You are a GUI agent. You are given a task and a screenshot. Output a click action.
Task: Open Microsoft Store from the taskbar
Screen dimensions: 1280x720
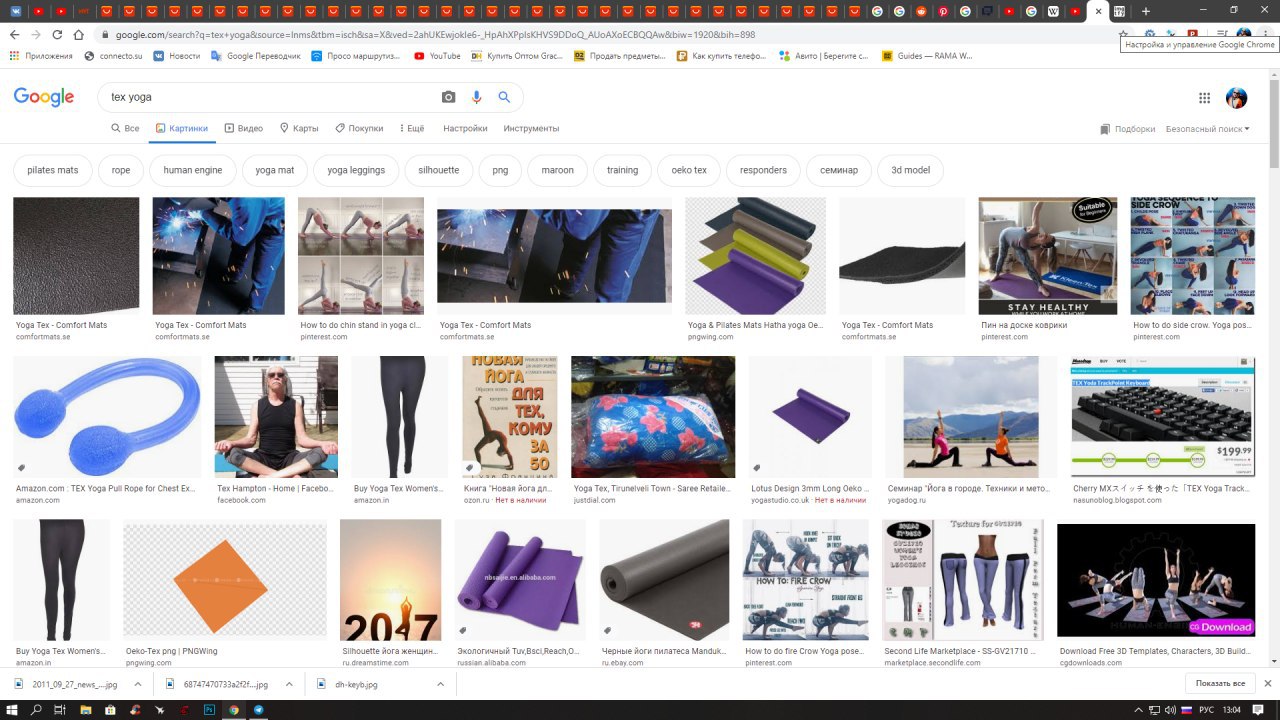[110, 710]
